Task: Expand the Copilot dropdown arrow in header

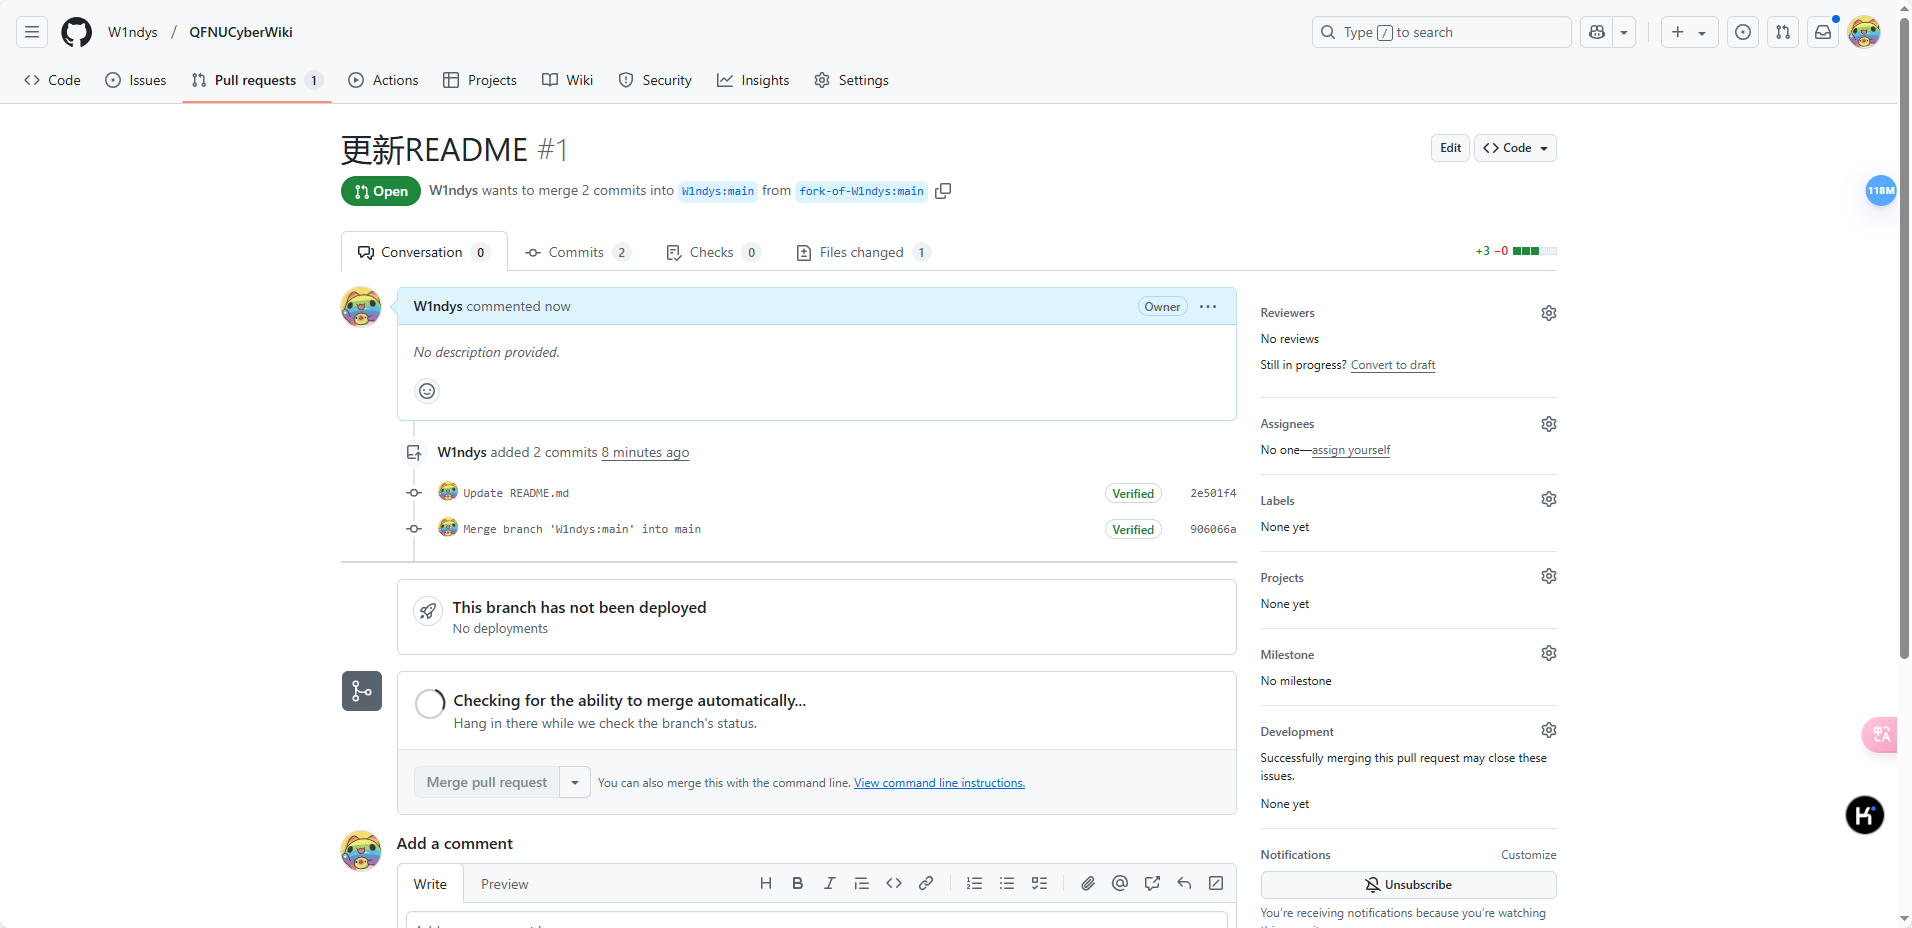Action: click(1624, 32)
